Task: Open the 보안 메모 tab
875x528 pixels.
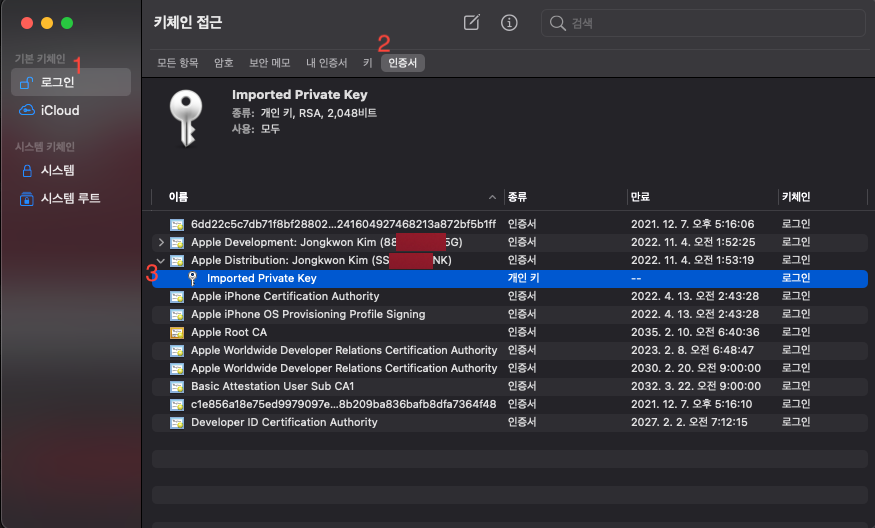Action: (x=270, y=63)
